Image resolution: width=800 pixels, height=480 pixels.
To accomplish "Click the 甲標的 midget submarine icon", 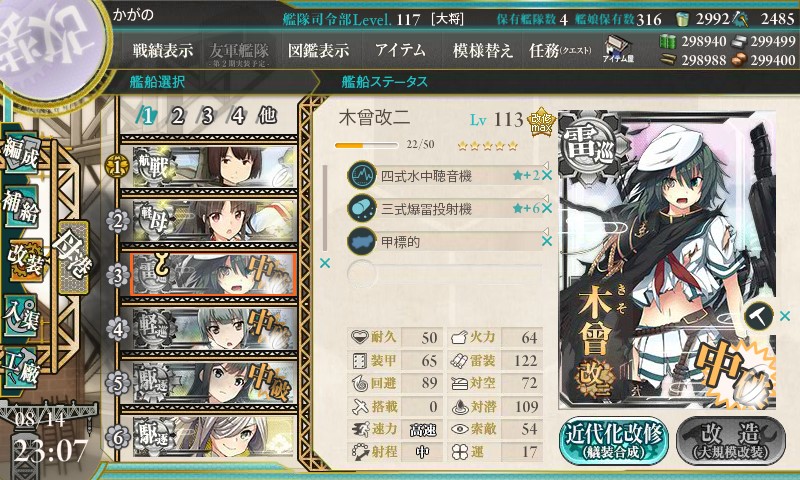I will pos(362,241).
